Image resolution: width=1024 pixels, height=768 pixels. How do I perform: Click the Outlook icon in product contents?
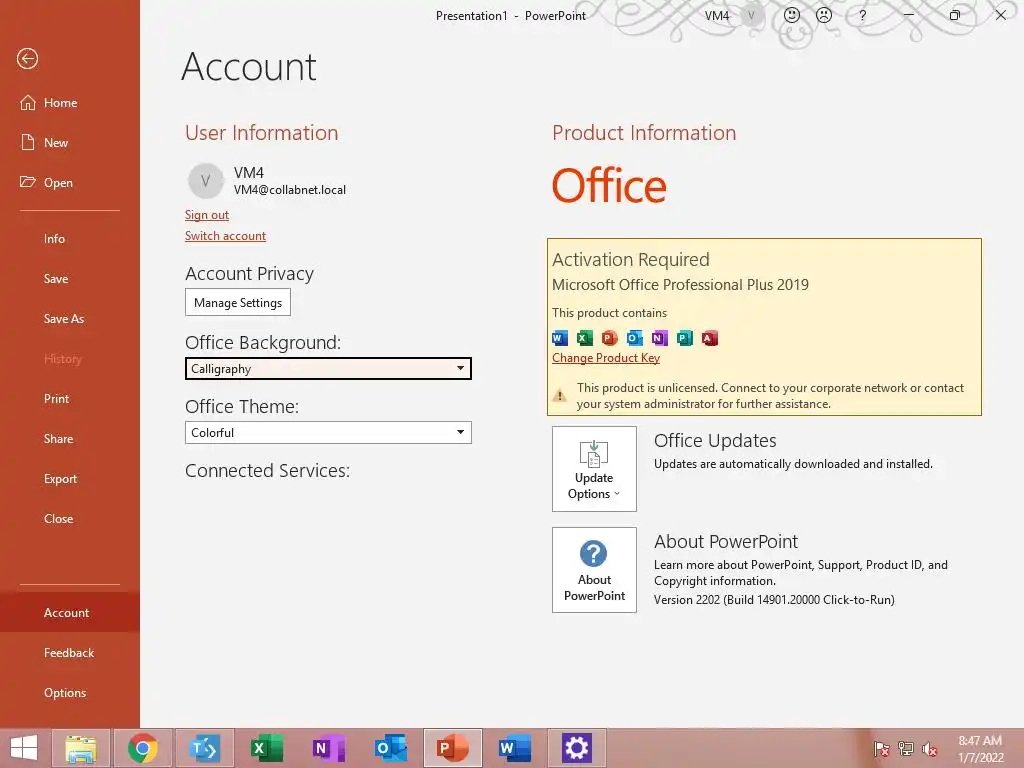[x=634, y=338]
